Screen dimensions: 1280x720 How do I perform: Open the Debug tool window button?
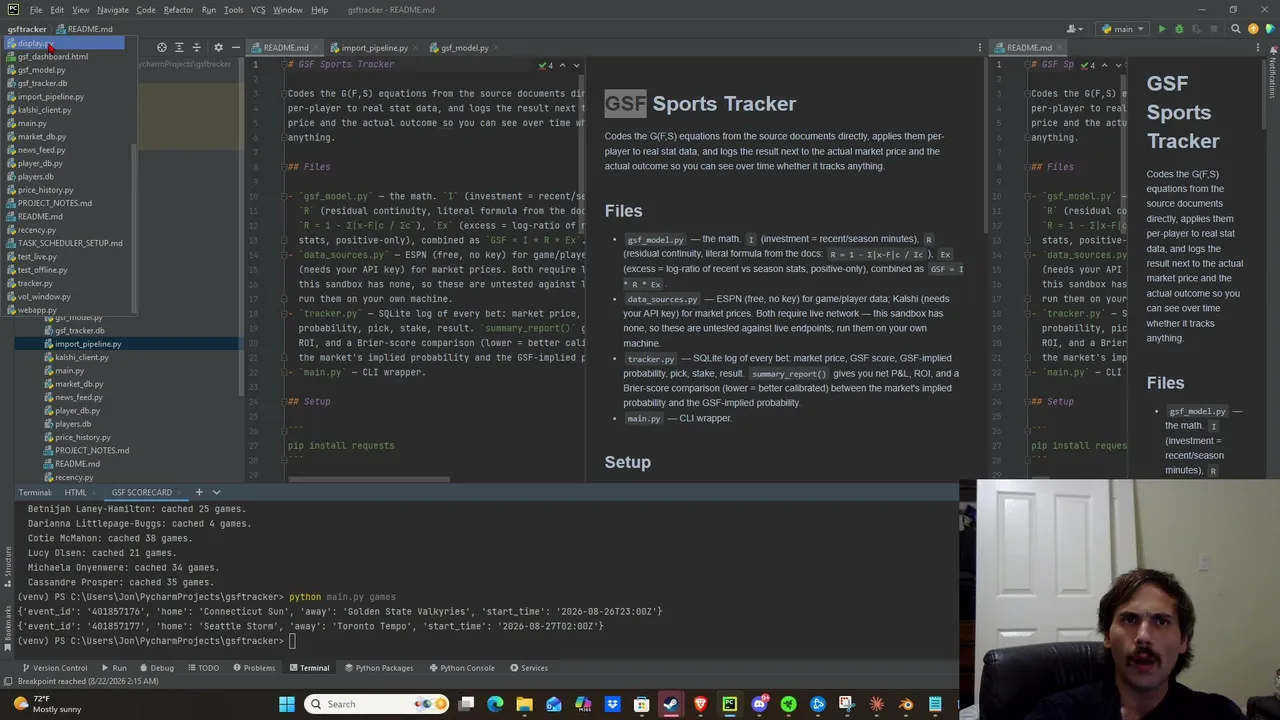coord(156,668)
